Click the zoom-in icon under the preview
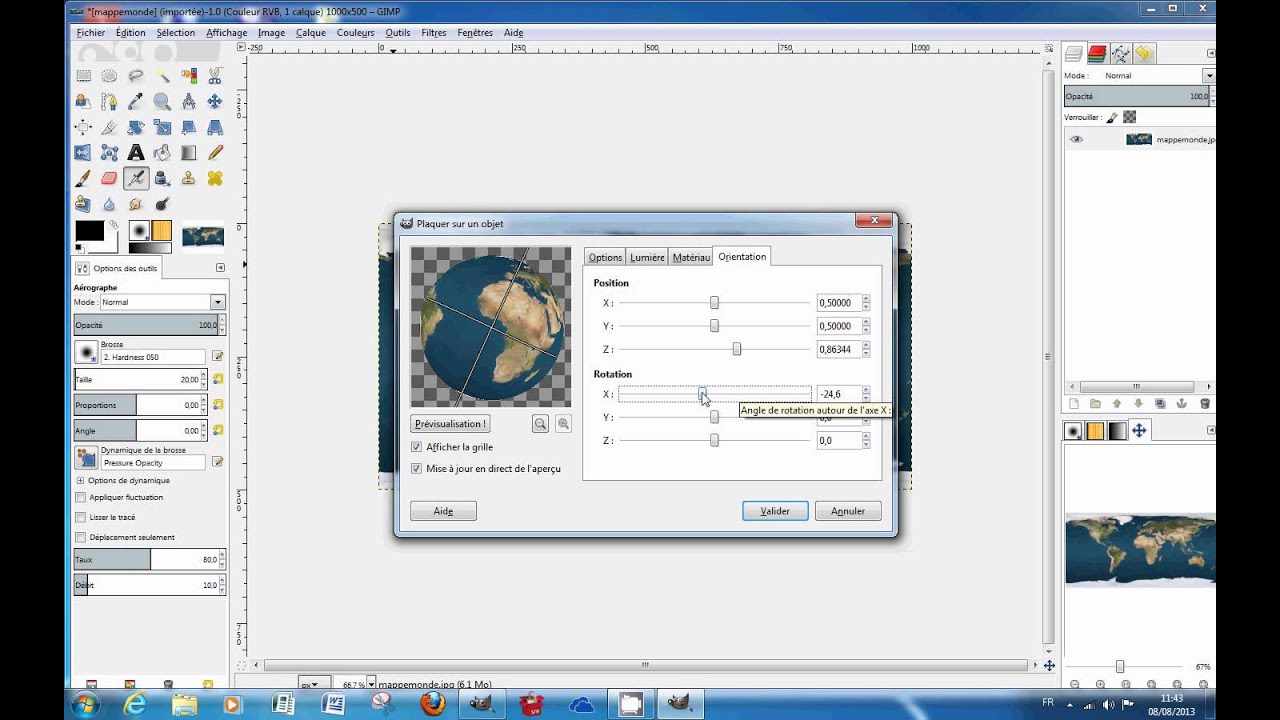Viewport: 1280px width, 720px height. point(563,424)
